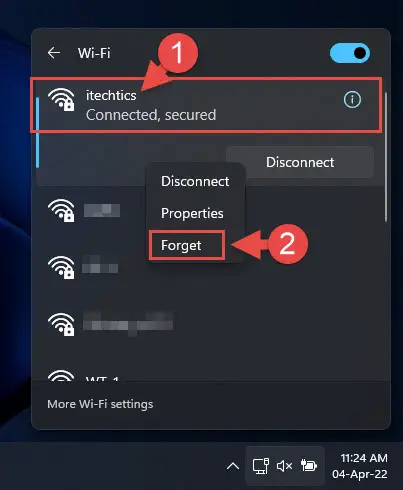Open the clock and date in taskbar
Viewport: 403px width, 490px height.
click(360, 466)
